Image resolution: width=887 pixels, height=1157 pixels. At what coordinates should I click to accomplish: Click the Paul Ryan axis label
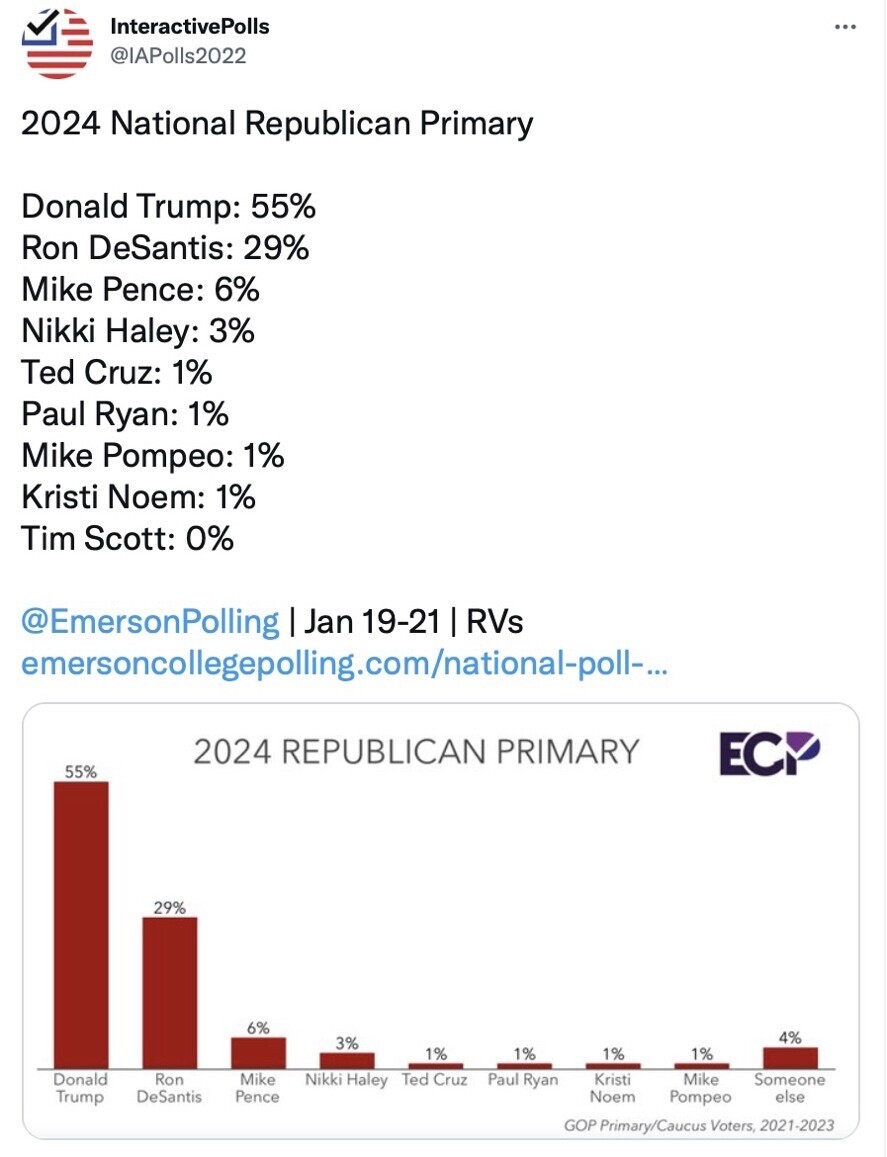click(523, 1080)
